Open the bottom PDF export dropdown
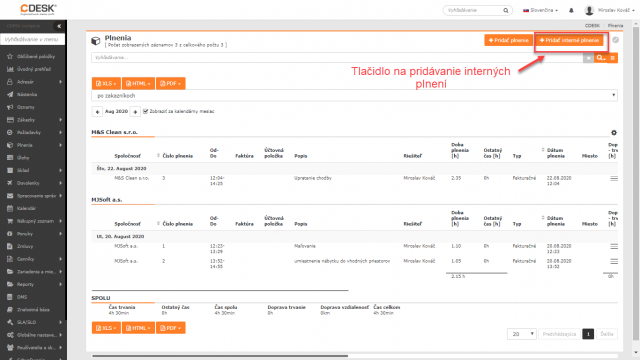This screenshot has height=360, width=640. click(171, 328)
